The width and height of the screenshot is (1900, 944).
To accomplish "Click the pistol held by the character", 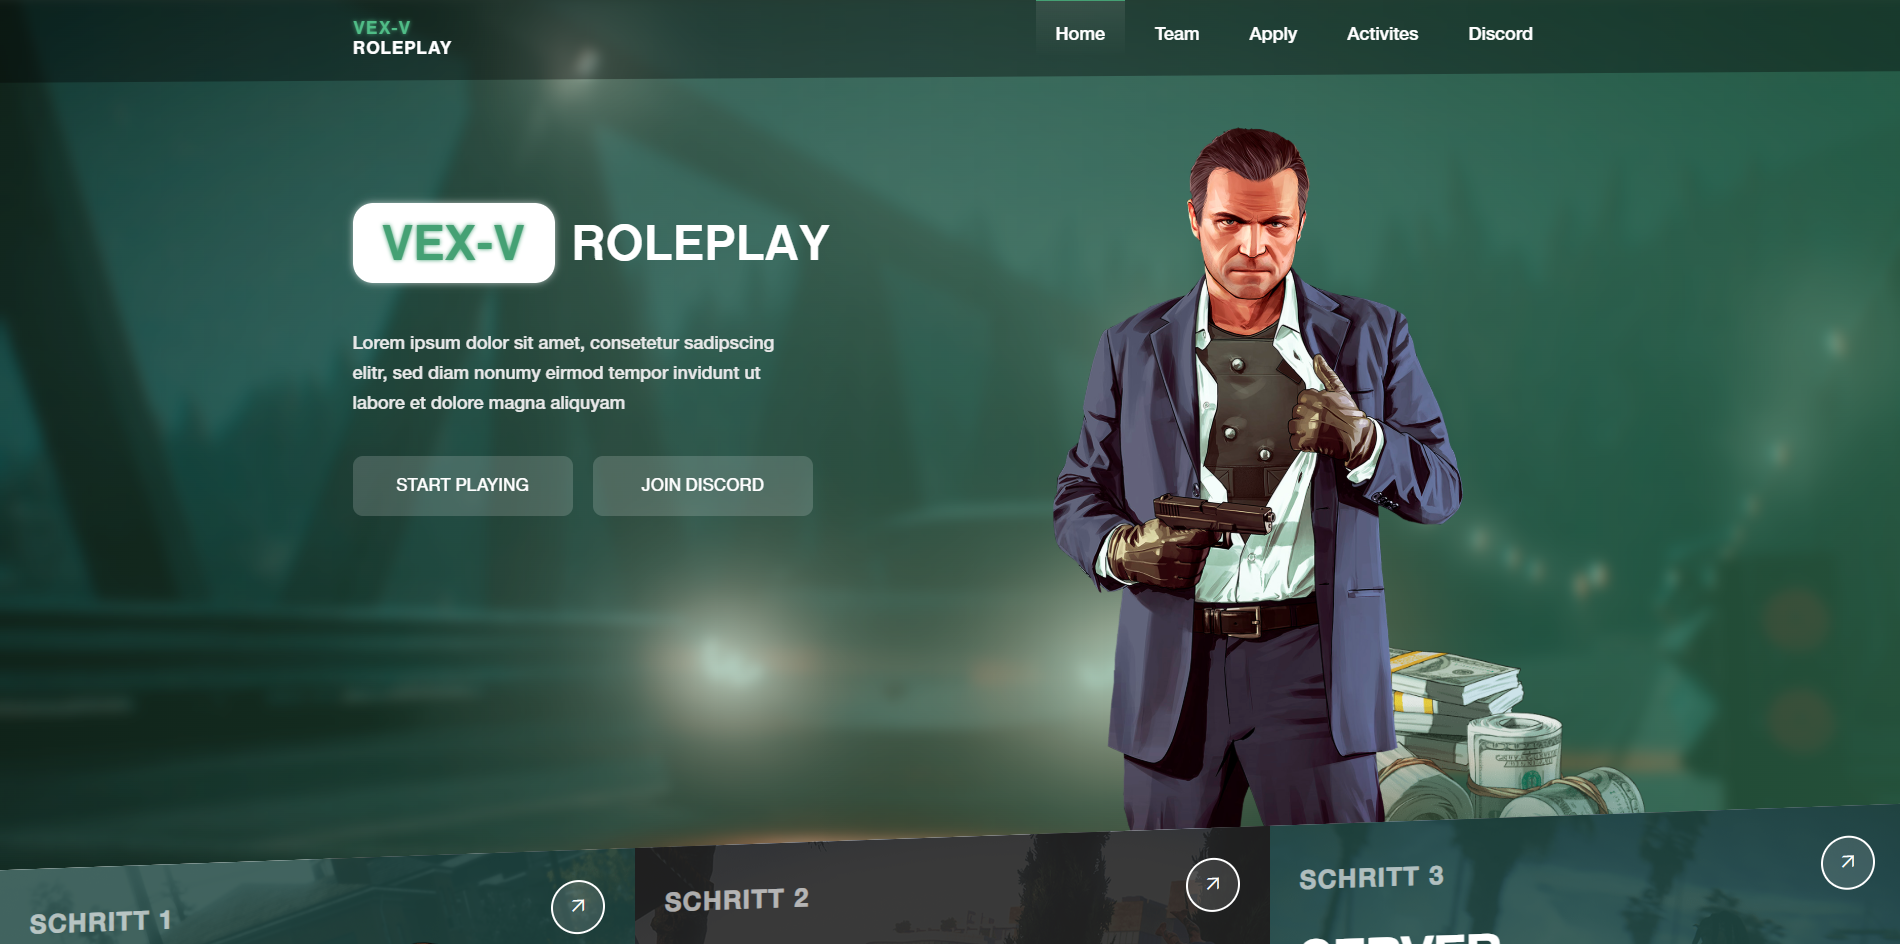I will 1213,518.
